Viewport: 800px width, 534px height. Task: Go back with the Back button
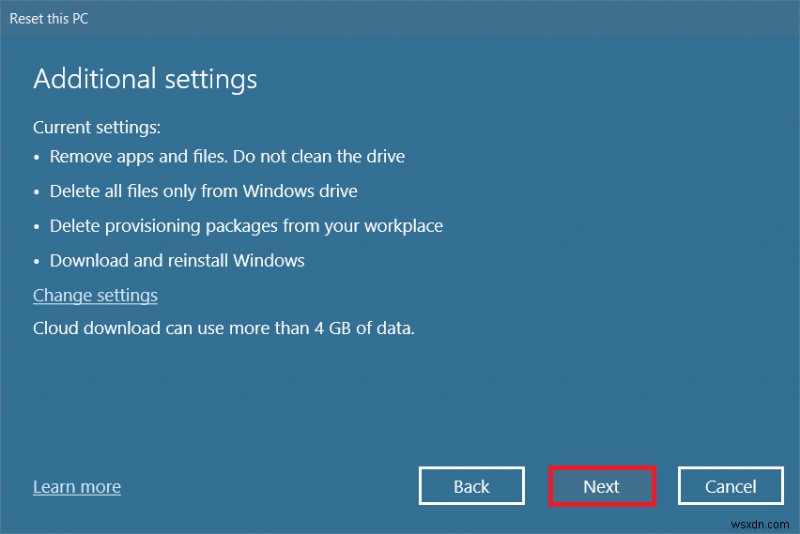pos(471,486)
